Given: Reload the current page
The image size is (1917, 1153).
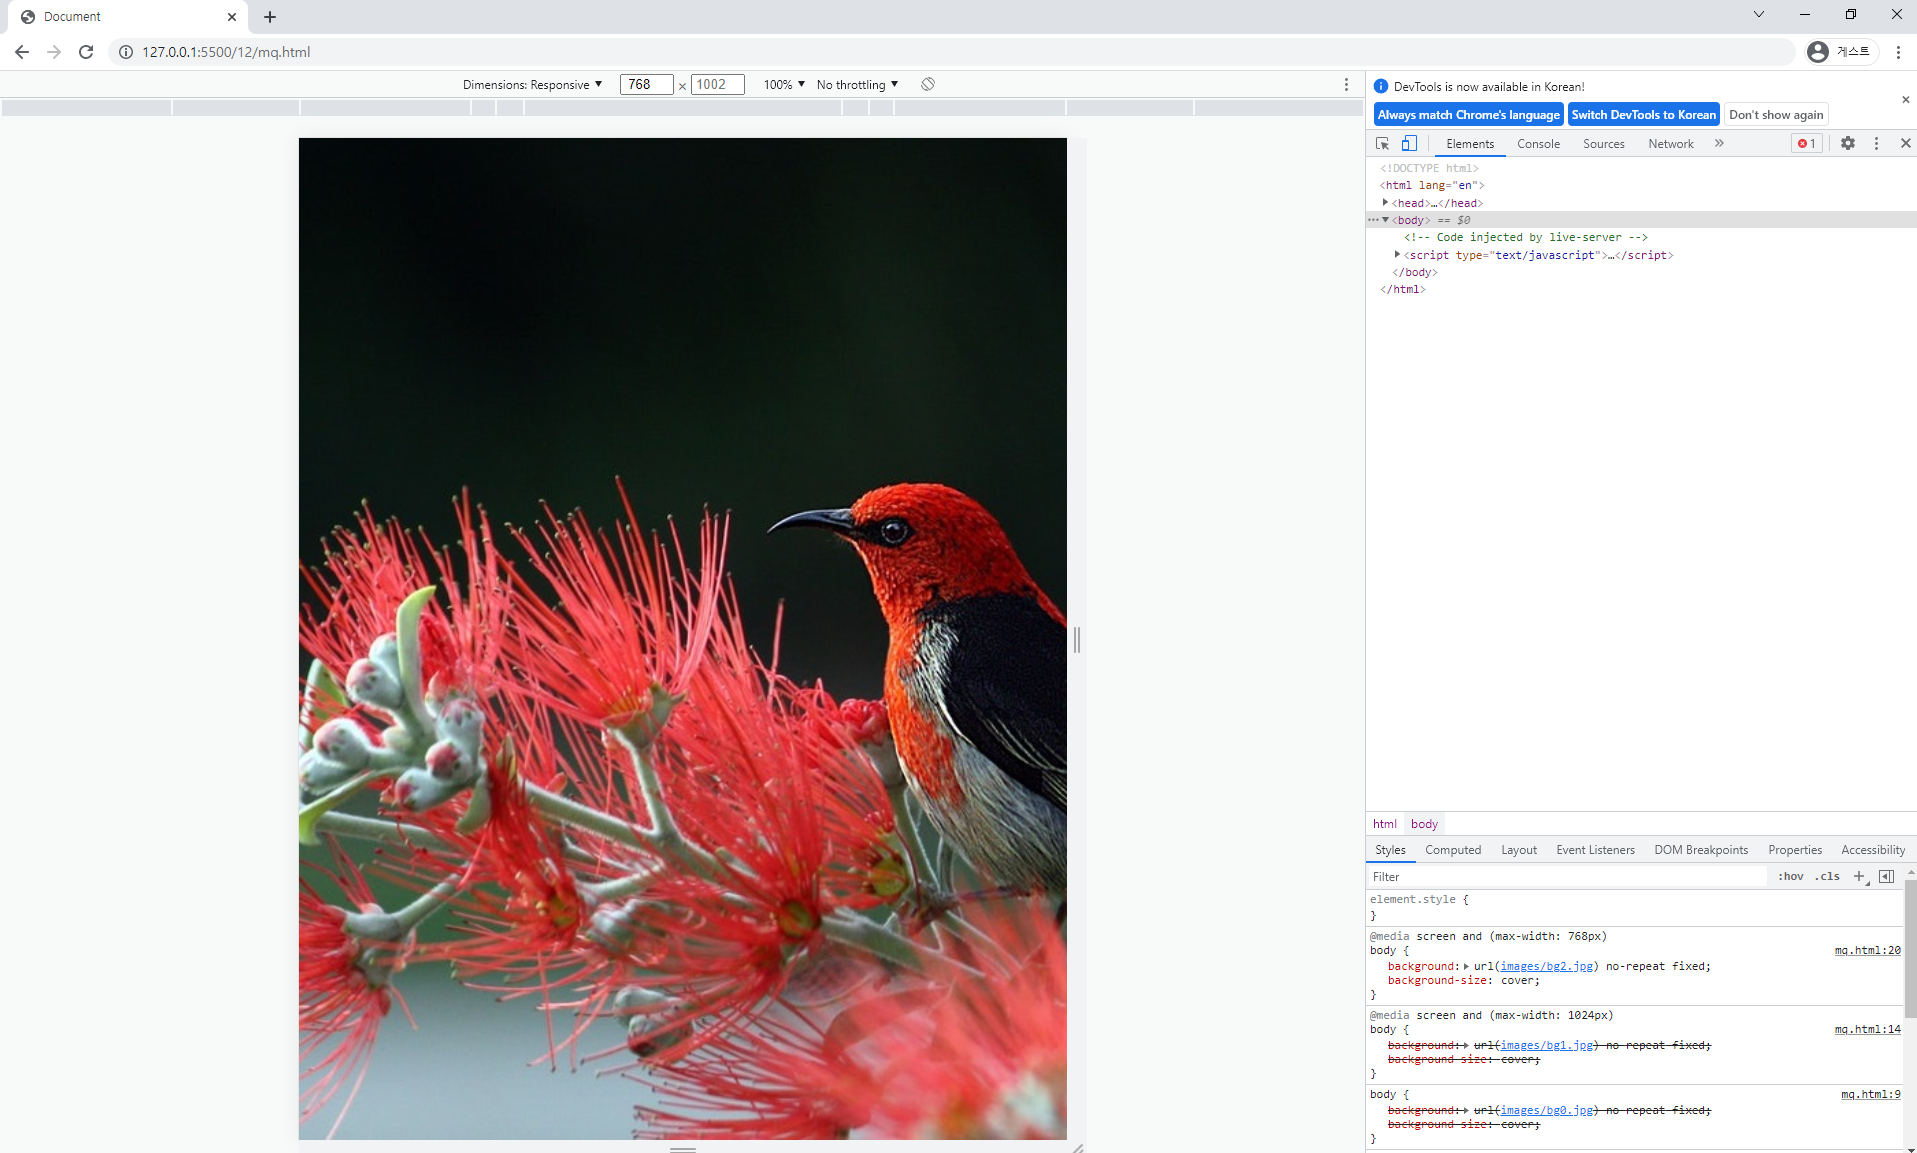Looking at the screenshot, I should click(86, 52).
